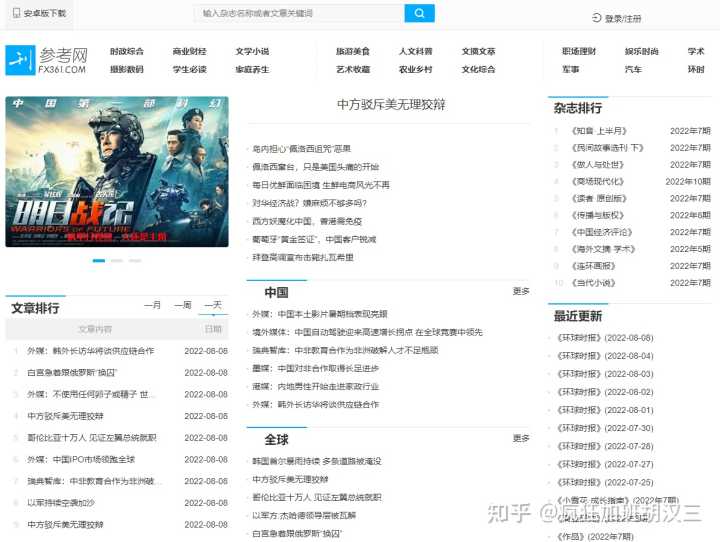This screenshot has width=720, height=542.
Task: Open 《环球时报》(2022-07-30) in recent updates
Action: (605, 429)
